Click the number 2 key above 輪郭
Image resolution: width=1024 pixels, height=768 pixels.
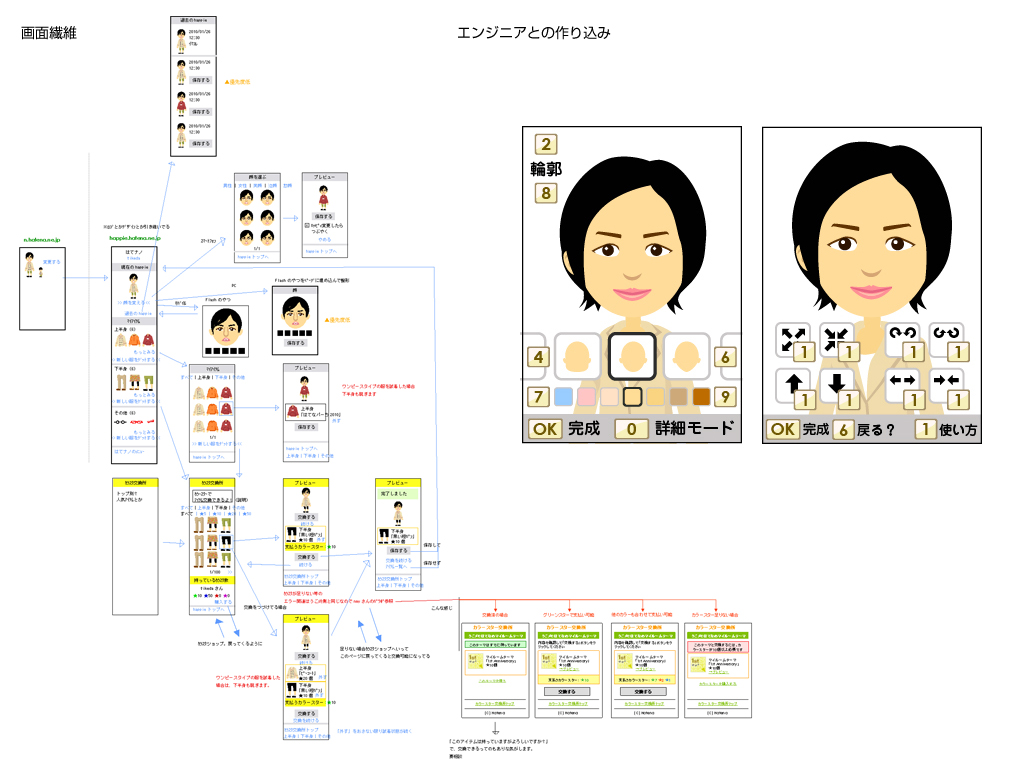[546, 144]
